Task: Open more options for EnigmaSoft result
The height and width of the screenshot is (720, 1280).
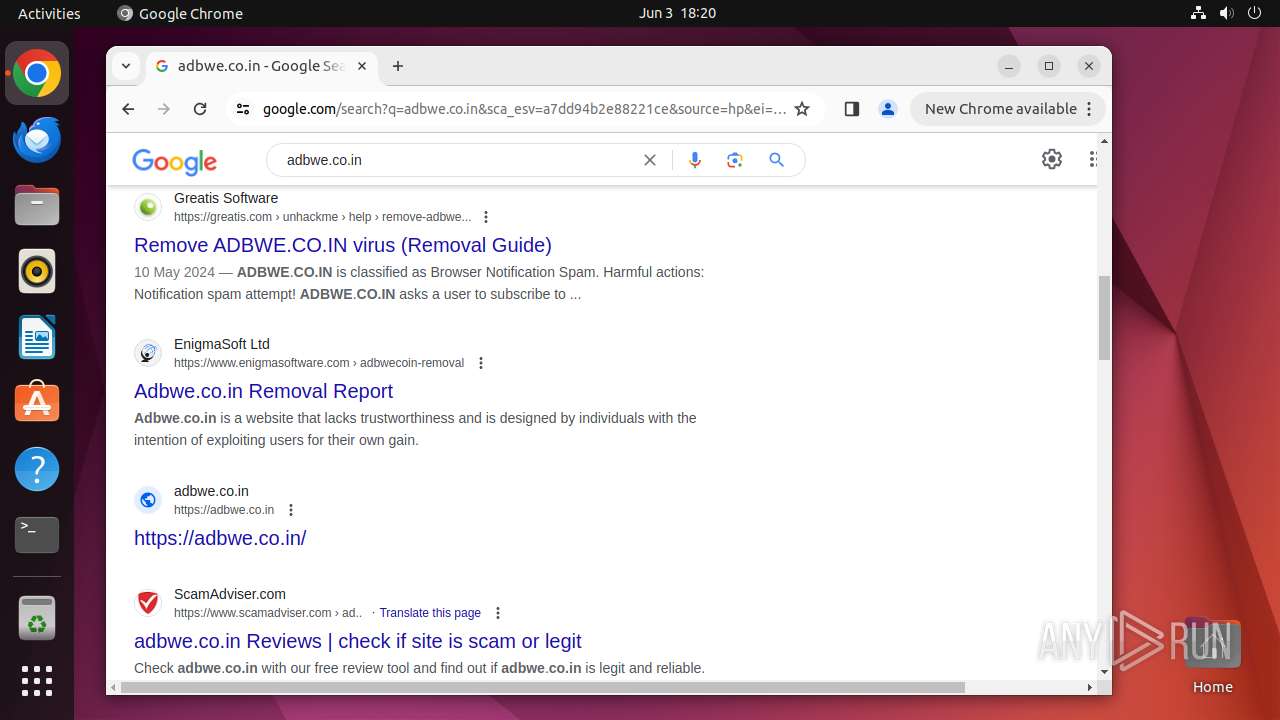Action: tap(481, 363)
